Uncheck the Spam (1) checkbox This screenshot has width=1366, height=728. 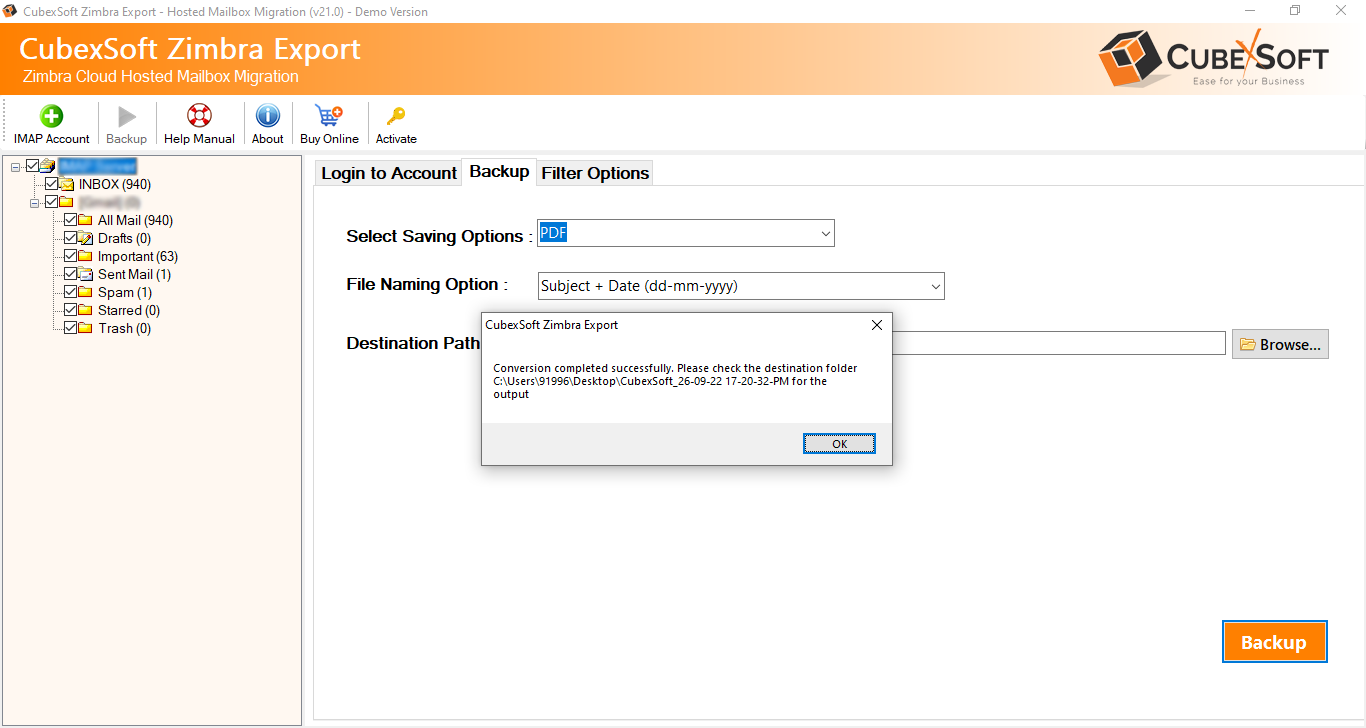71,292
